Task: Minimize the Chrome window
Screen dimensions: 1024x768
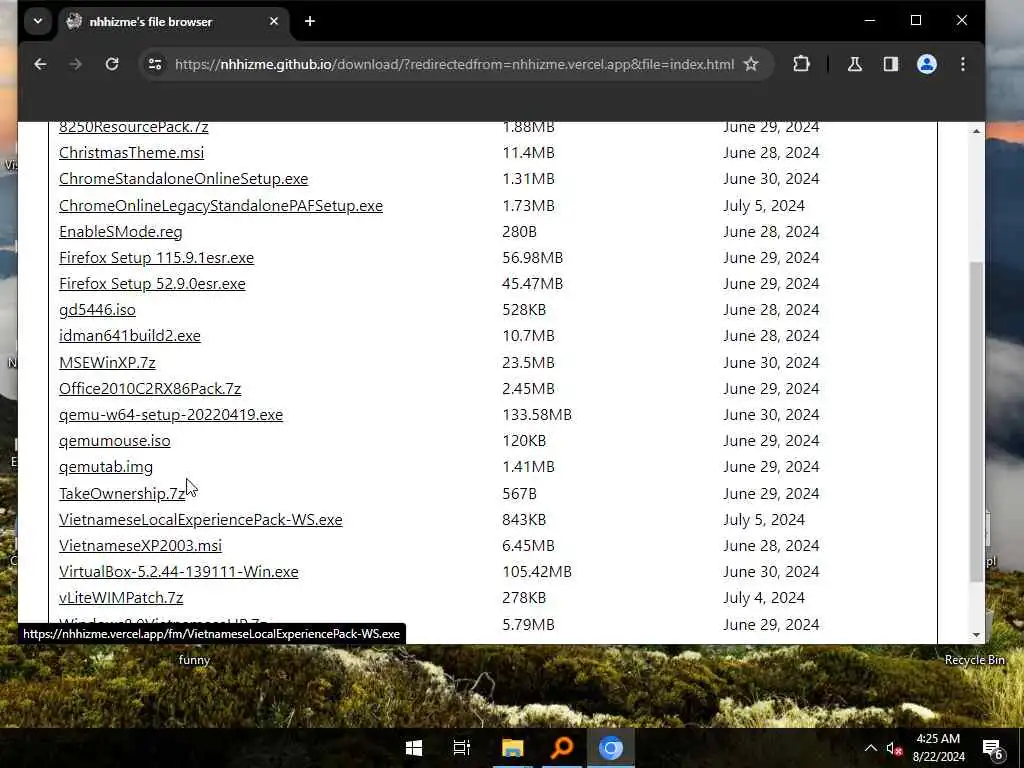Action: 870,21
